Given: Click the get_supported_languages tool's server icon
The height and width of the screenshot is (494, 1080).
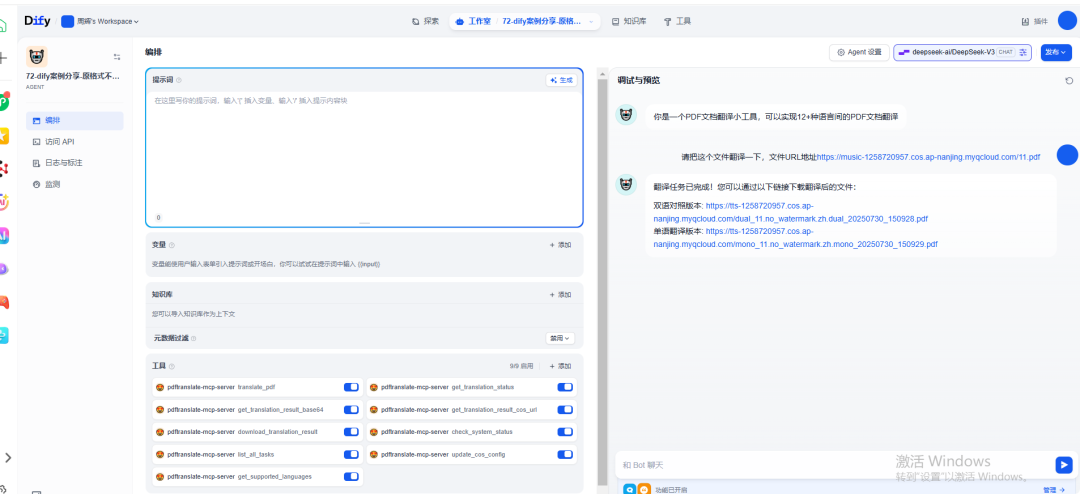Looking at the screenshot, I should tap(160, 477).
